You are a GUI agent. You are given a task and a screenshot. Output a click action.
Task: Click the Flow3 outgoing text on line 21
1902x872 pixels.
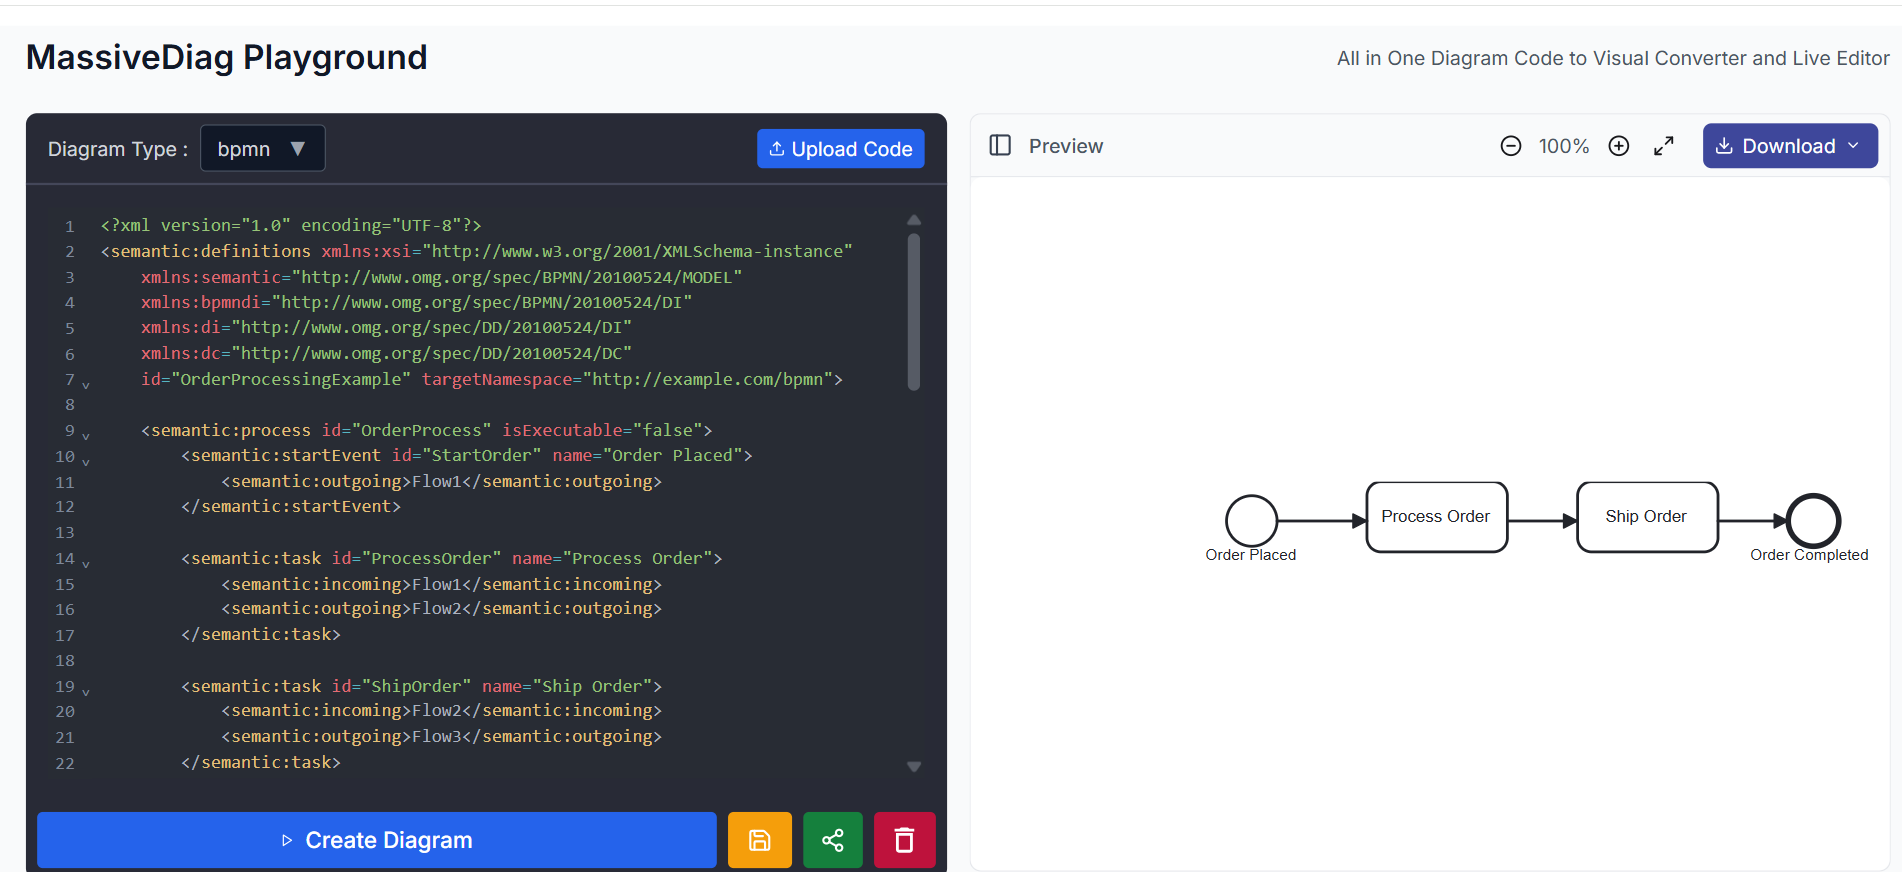click(437, 736)
